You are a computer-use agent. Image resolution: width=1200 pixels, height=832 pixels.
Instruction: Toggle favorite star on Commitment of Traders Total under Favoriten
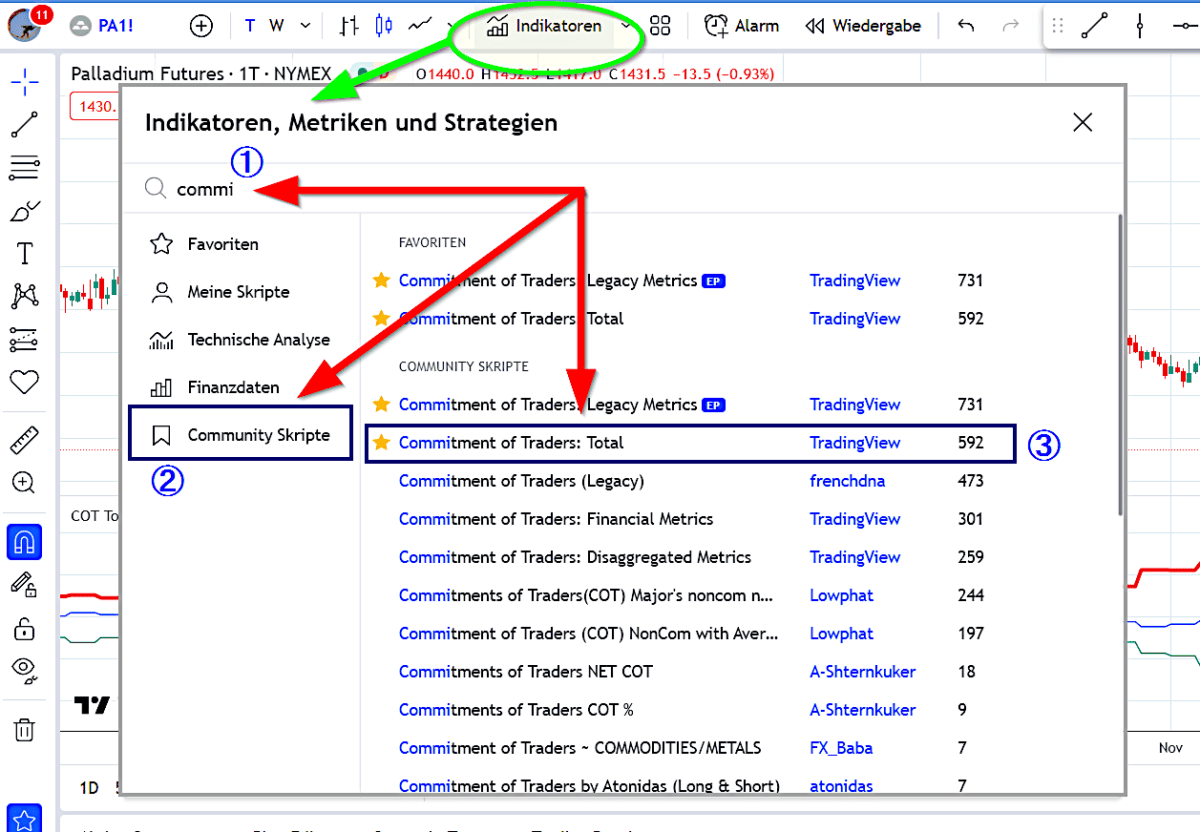(x=381, y=318)
